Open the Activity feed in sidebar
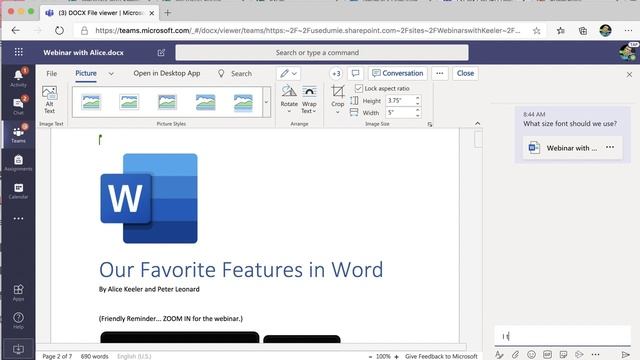The image size is (640, 360). (x=18, y=78)
